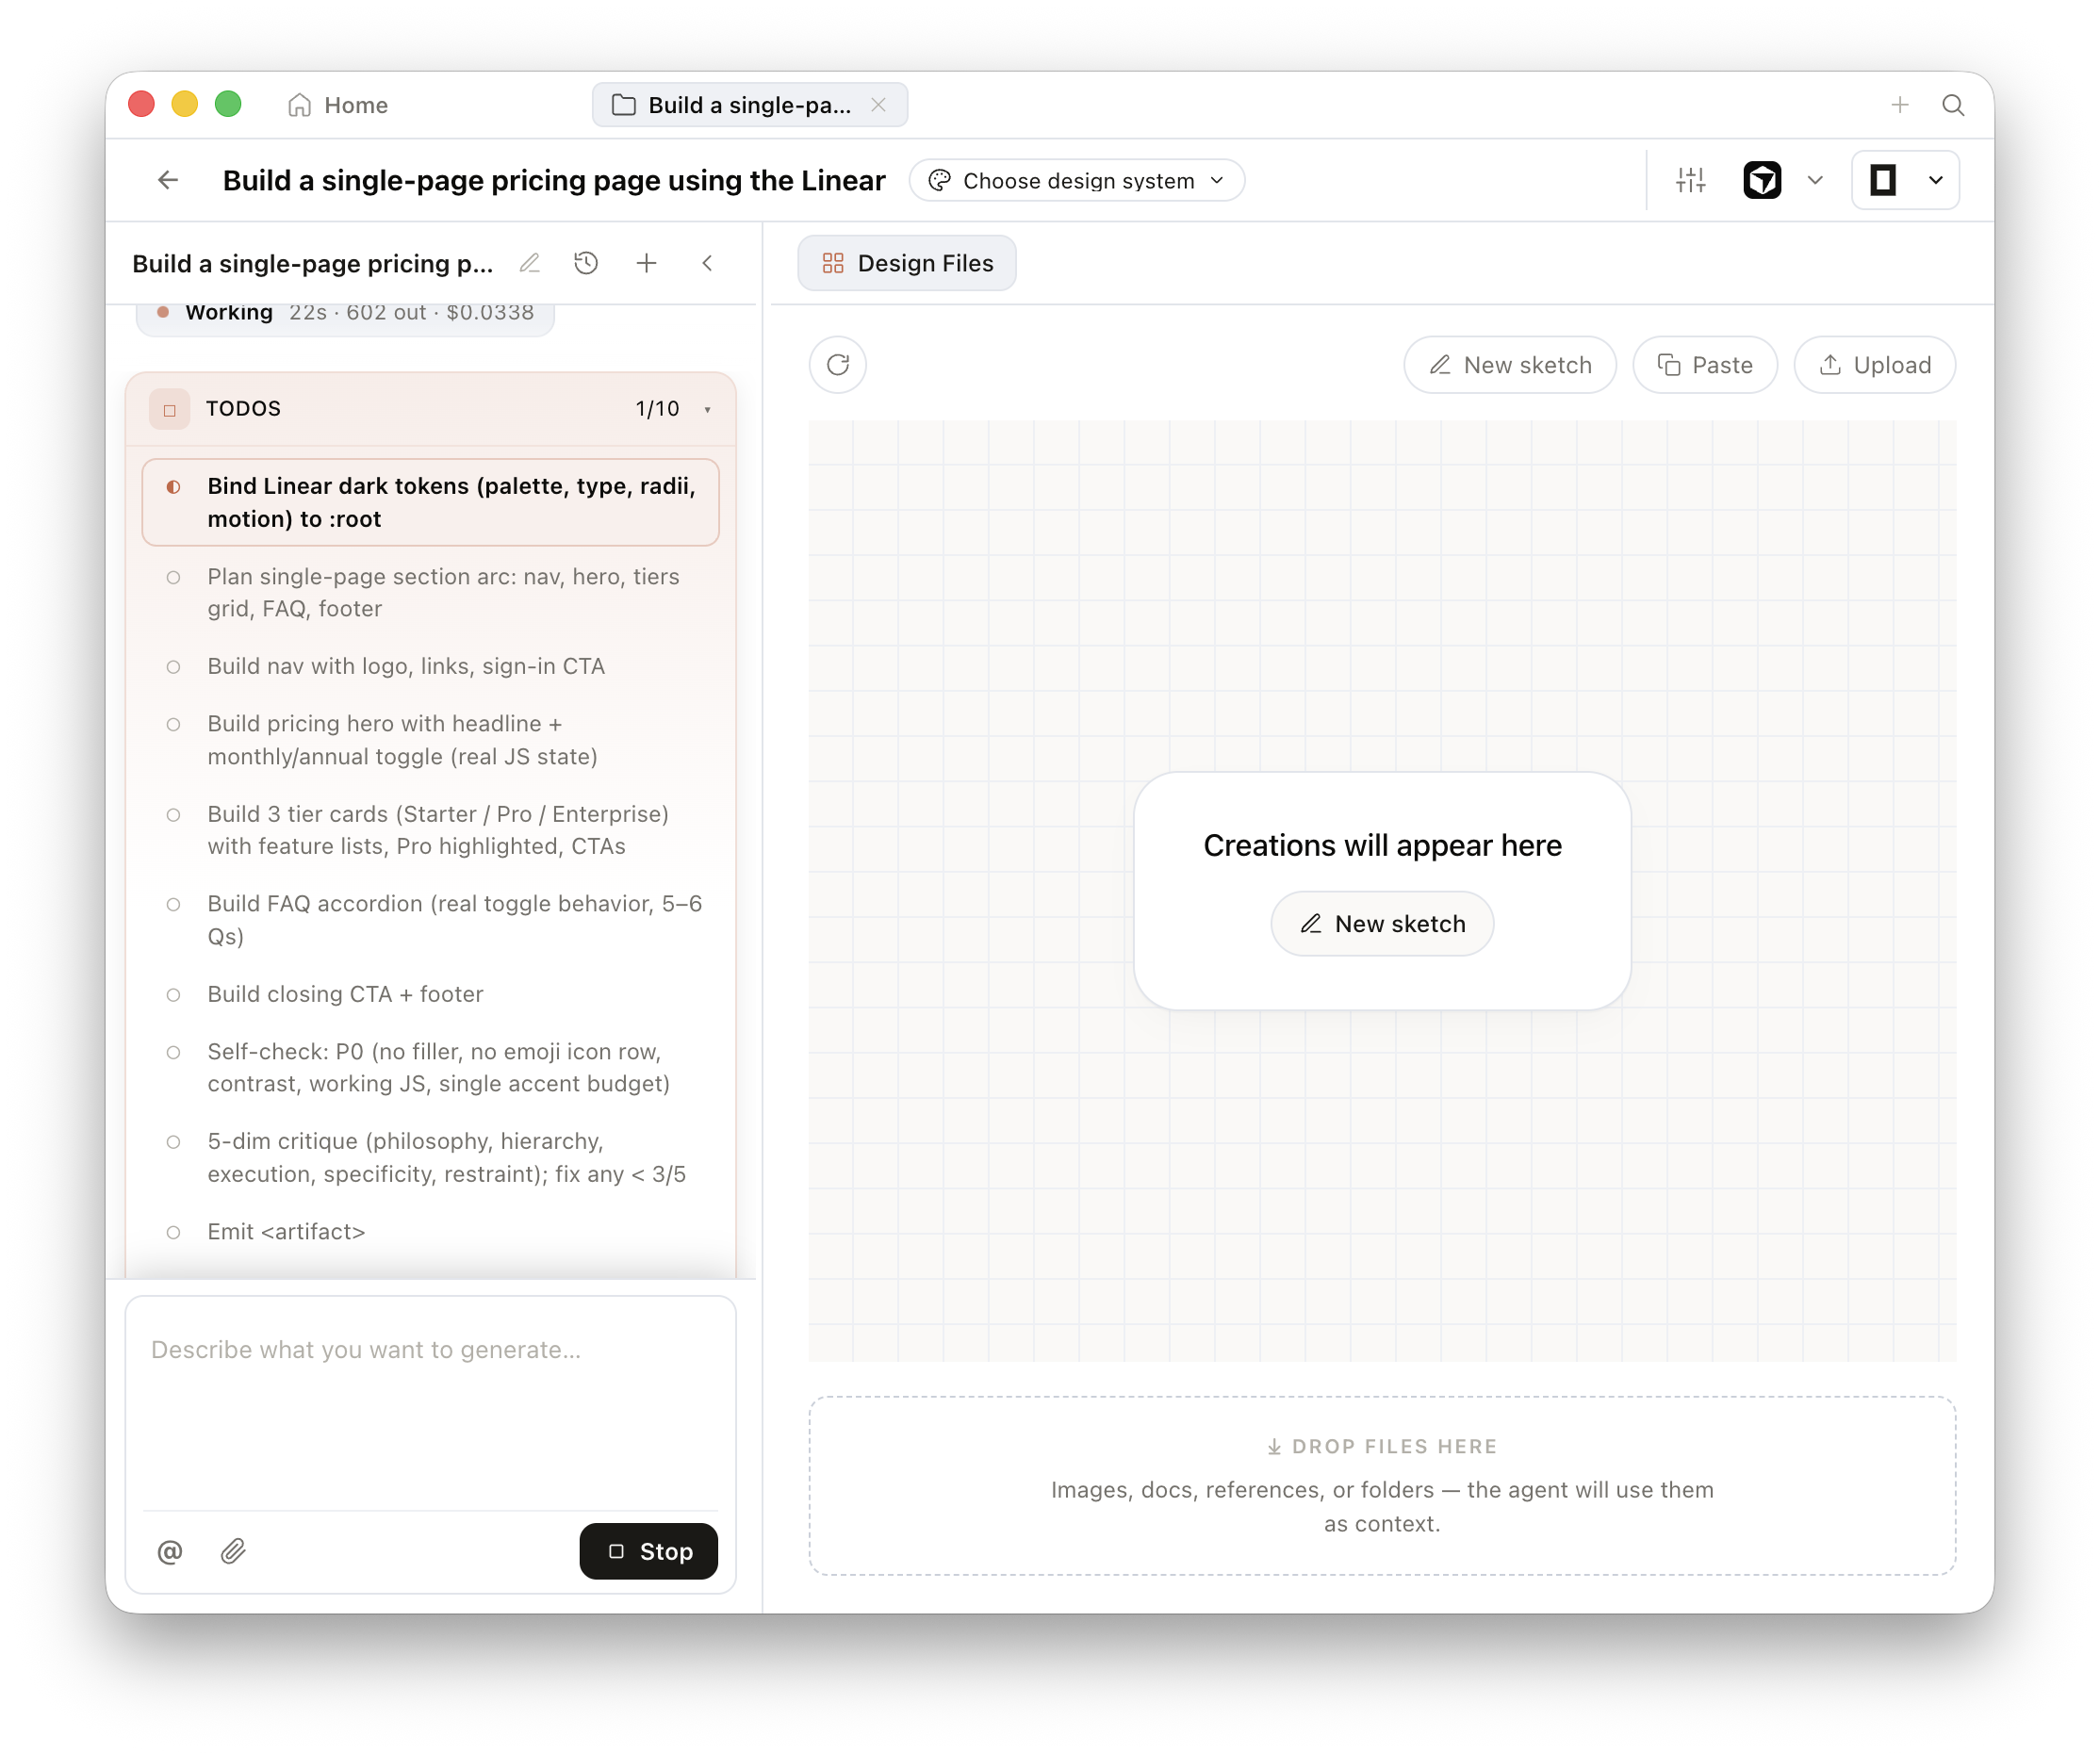Click the TODOS square icon

pyautogui.click(x=169, y=409)
